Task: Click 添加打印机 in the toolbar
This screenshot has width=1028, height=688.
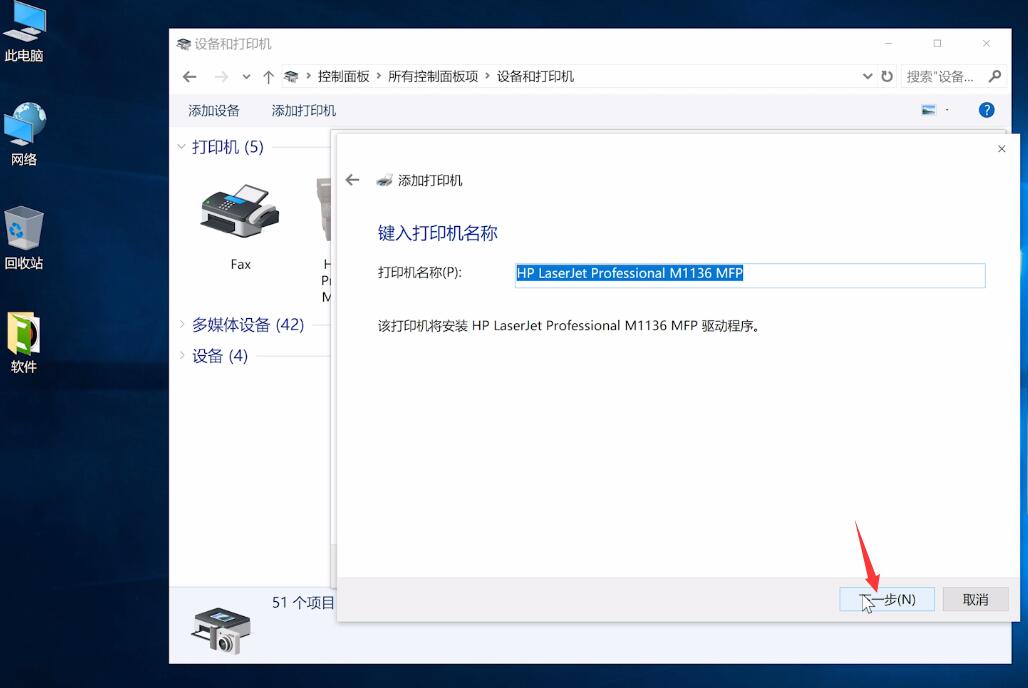Action: pos(303,110)
